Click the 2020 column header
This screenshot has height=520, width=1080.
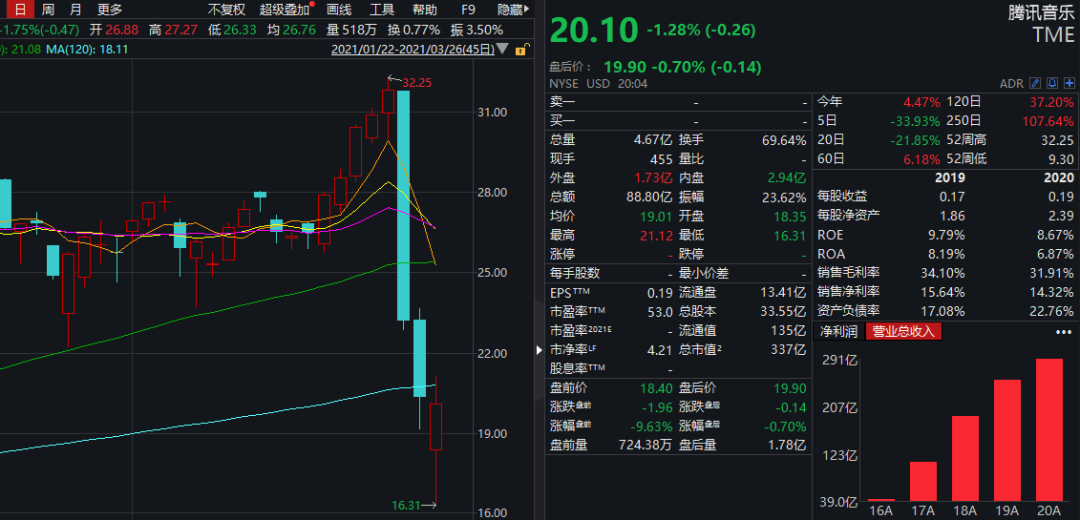(x=1059, y=178)
